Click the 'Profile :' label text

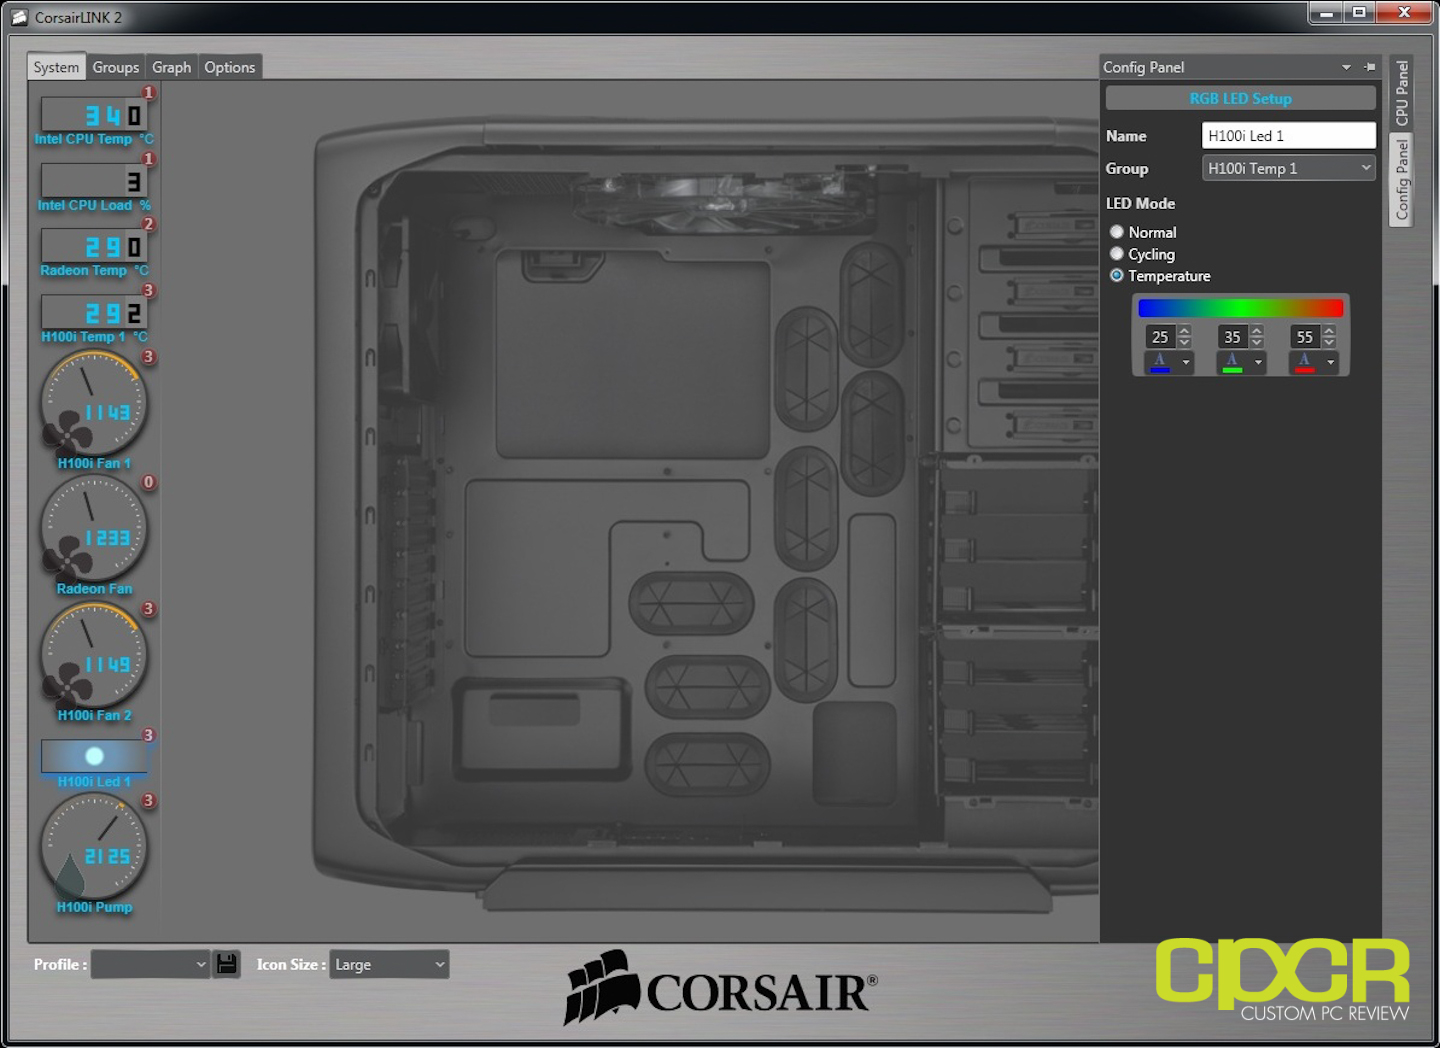point(60,964)
